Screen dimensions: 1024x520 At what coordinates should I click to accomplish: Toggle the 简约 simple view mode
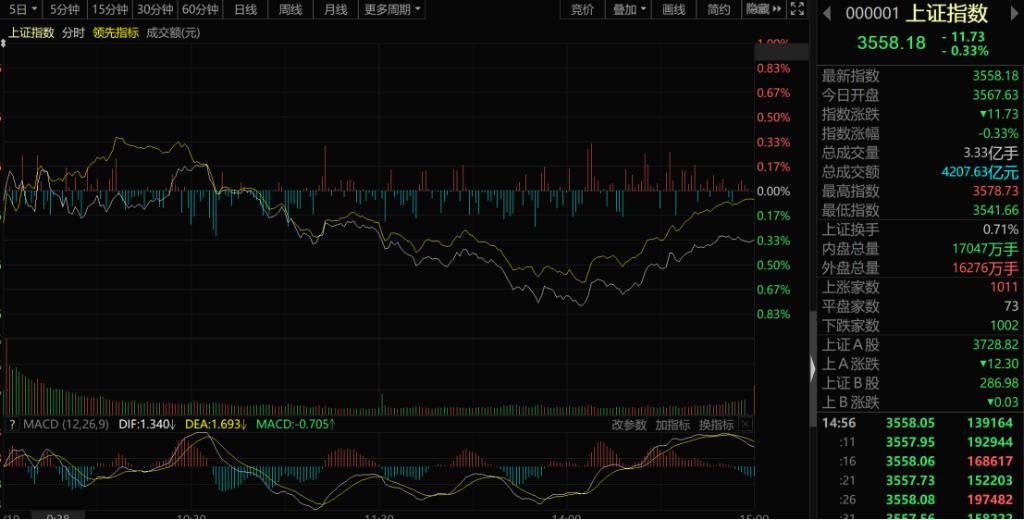tap(718, 10)
